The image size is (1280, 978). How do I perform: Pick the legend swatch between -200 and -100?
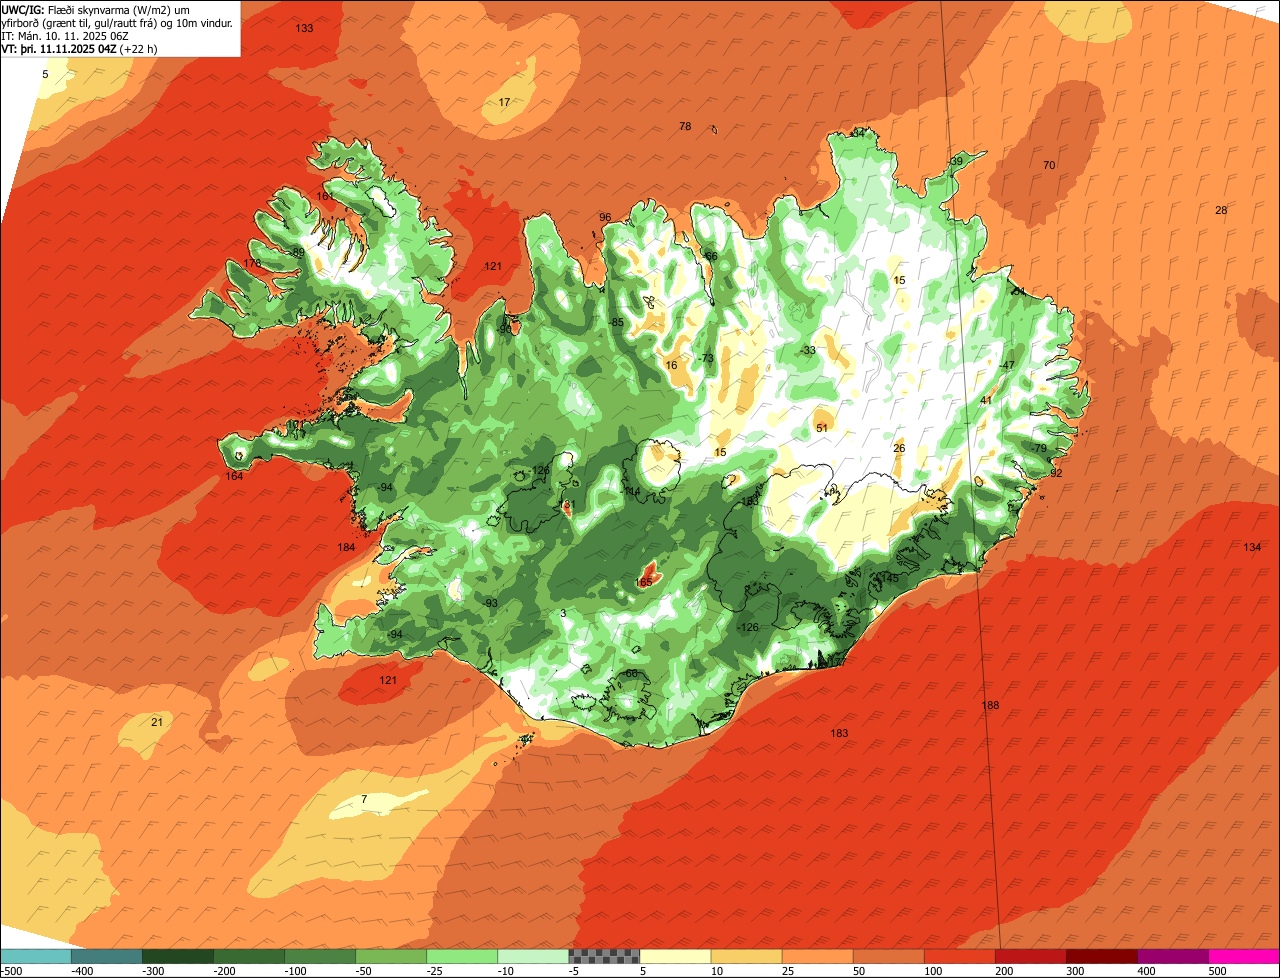point(249,956)
